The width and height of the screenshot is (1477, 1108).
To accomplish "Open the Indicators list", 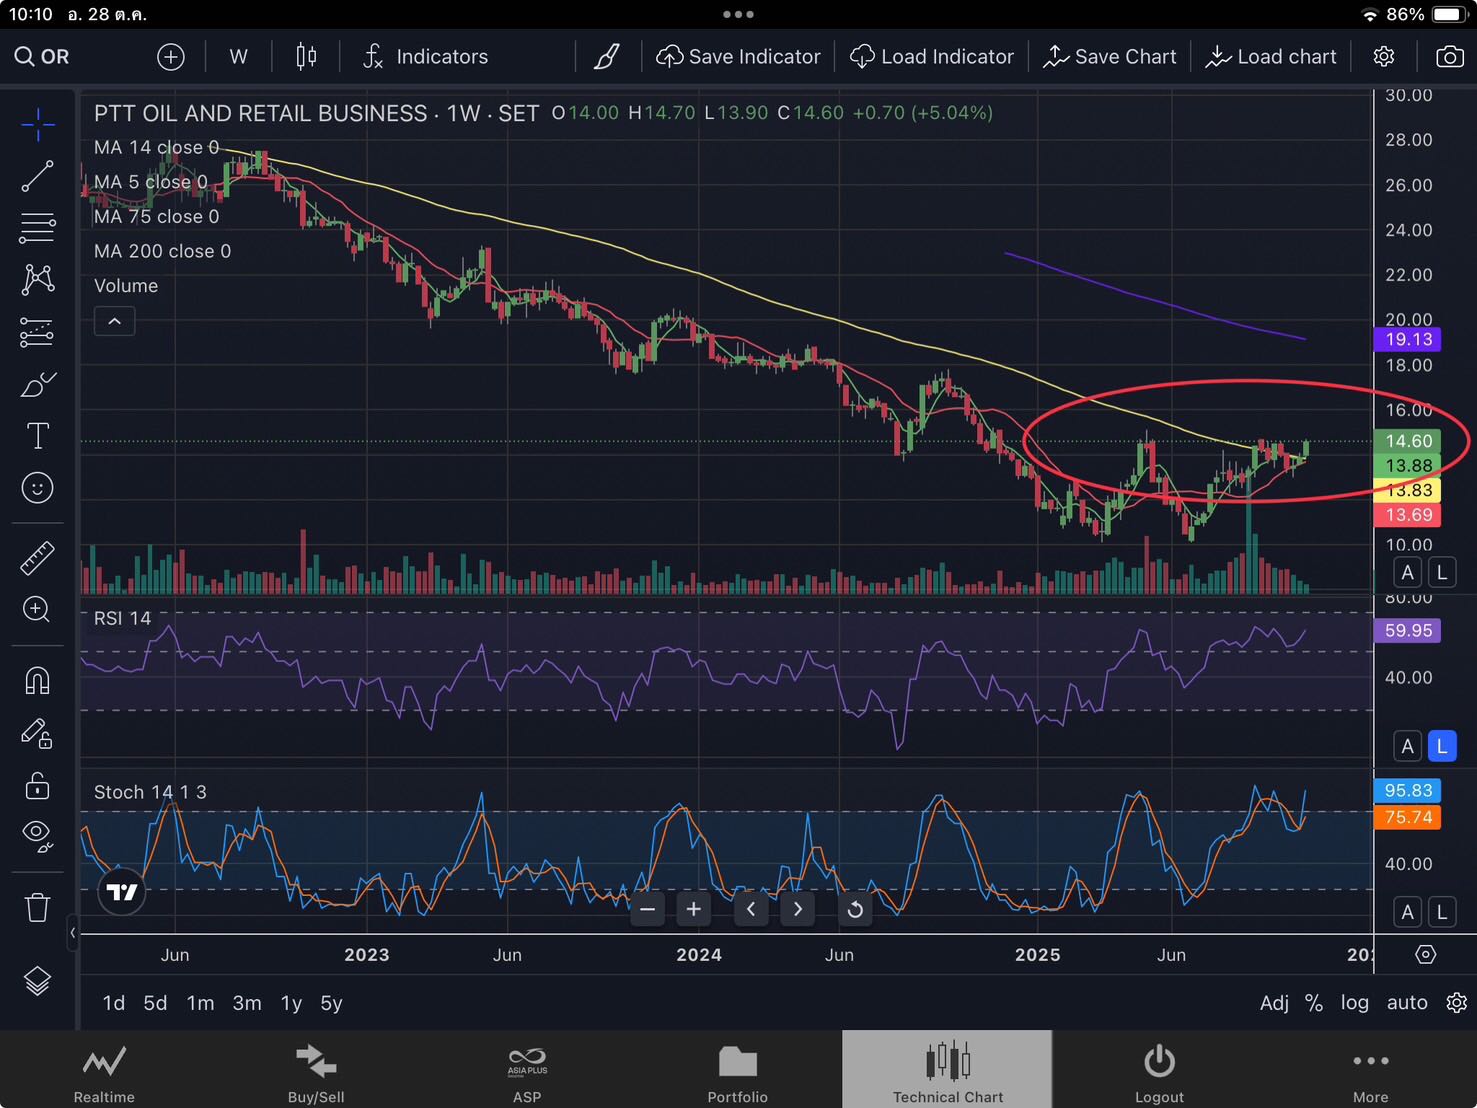I will tap(425, 57).
